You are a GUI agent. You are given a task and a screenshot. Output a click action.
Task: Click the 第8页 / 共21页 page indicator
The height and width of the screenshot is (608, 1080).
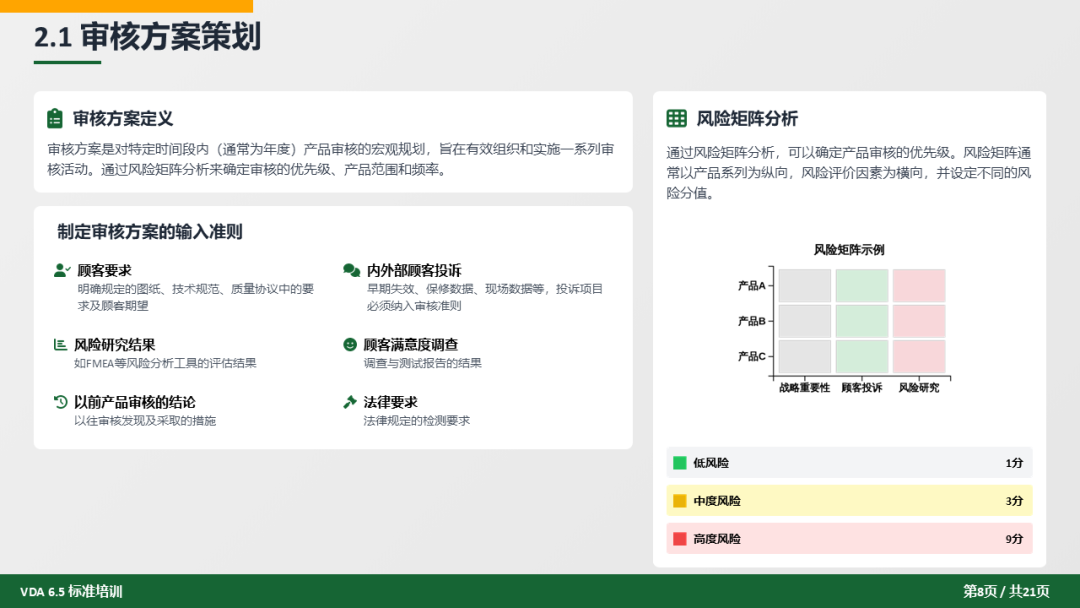1006,591
